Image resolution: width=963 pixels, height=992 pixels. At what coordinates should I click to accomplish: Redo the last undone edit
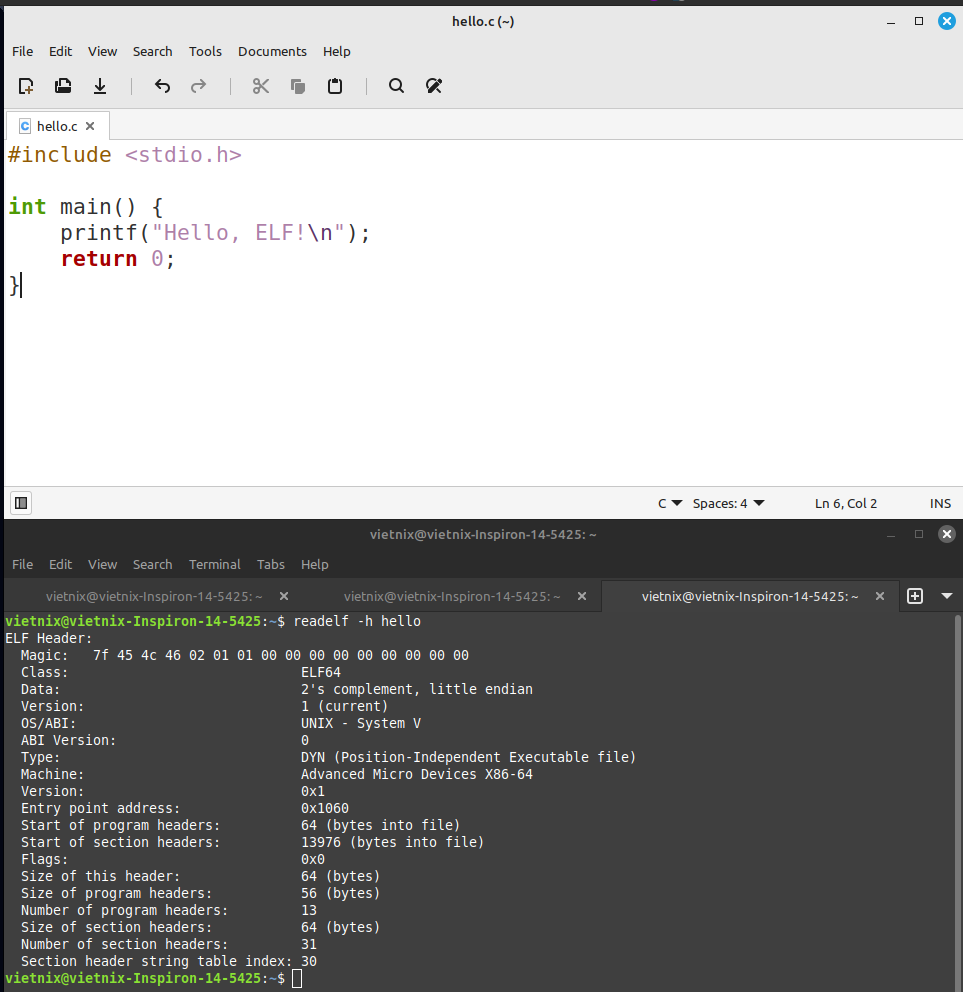coord(199,86)
